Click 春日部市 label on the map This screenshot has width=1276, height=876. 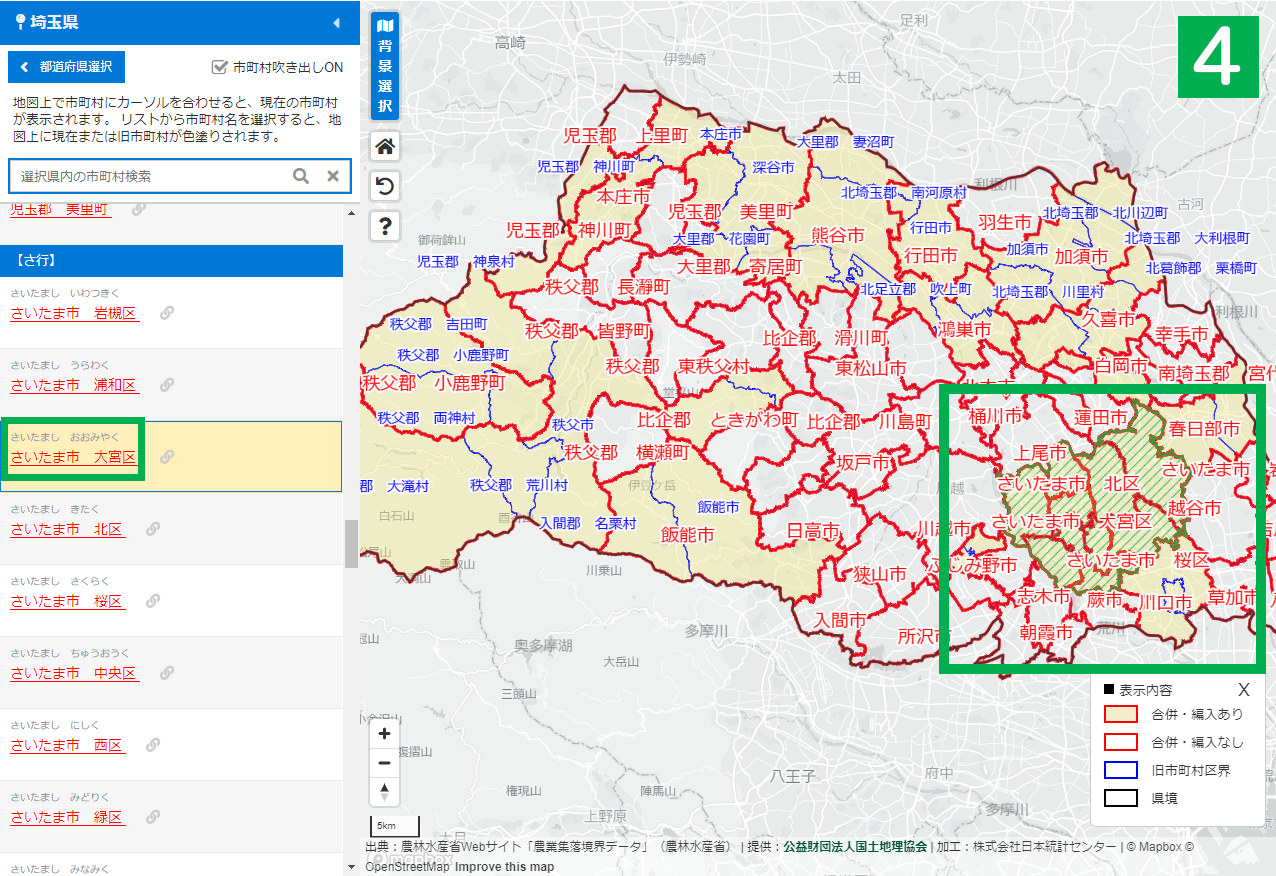tap(1204, 428)
